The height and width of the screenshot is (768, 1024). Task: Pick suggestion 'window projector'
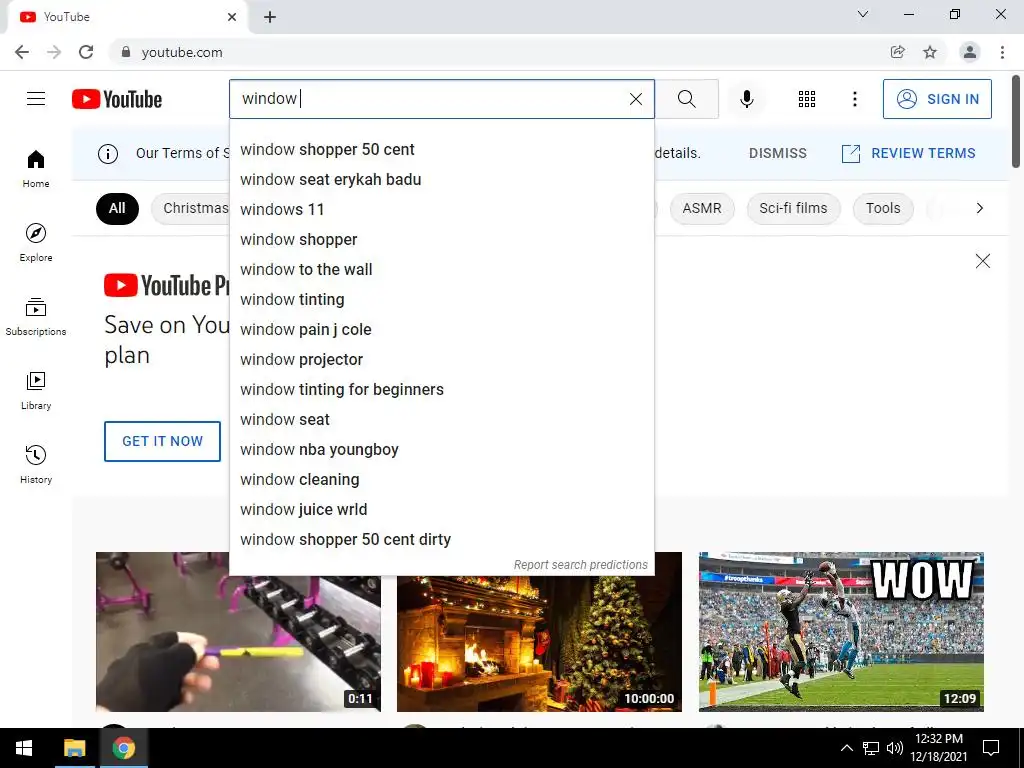(442, 360)
